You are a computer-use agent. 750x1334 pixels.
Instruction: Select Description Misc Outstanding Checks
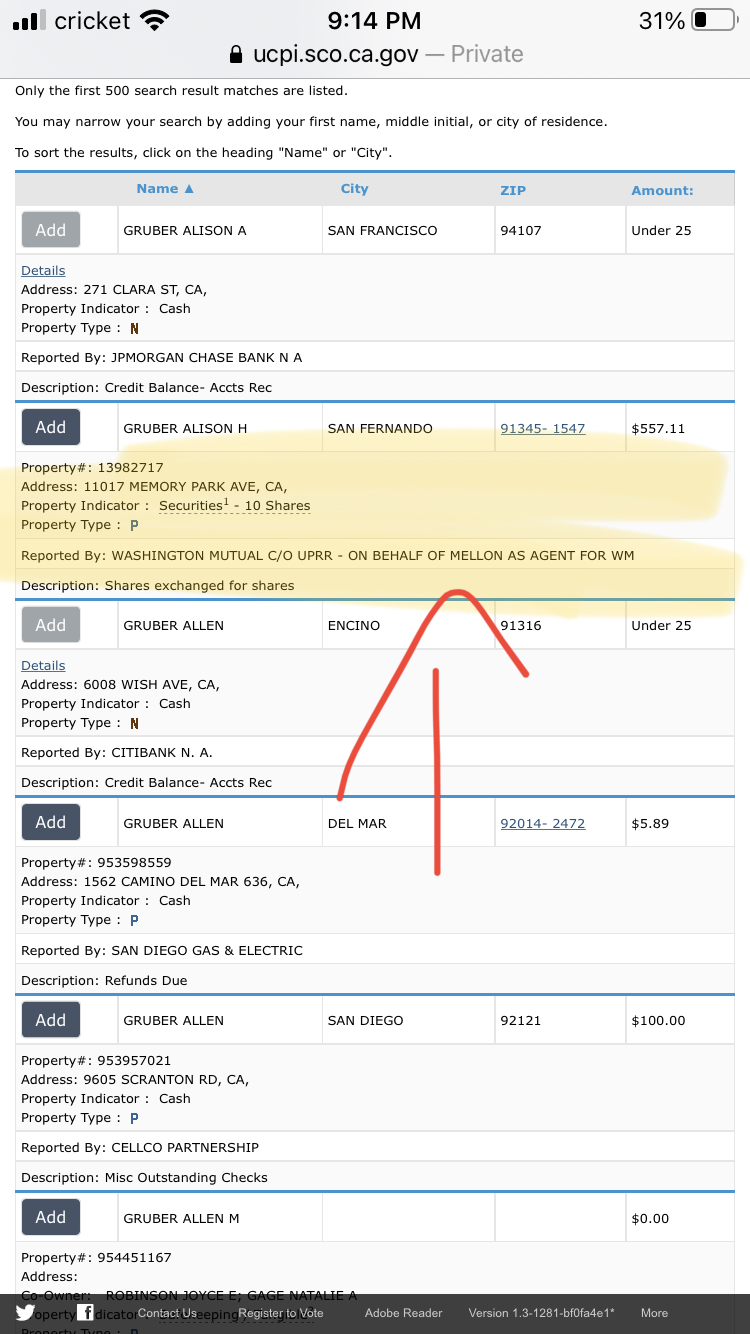click(144, 1177)
